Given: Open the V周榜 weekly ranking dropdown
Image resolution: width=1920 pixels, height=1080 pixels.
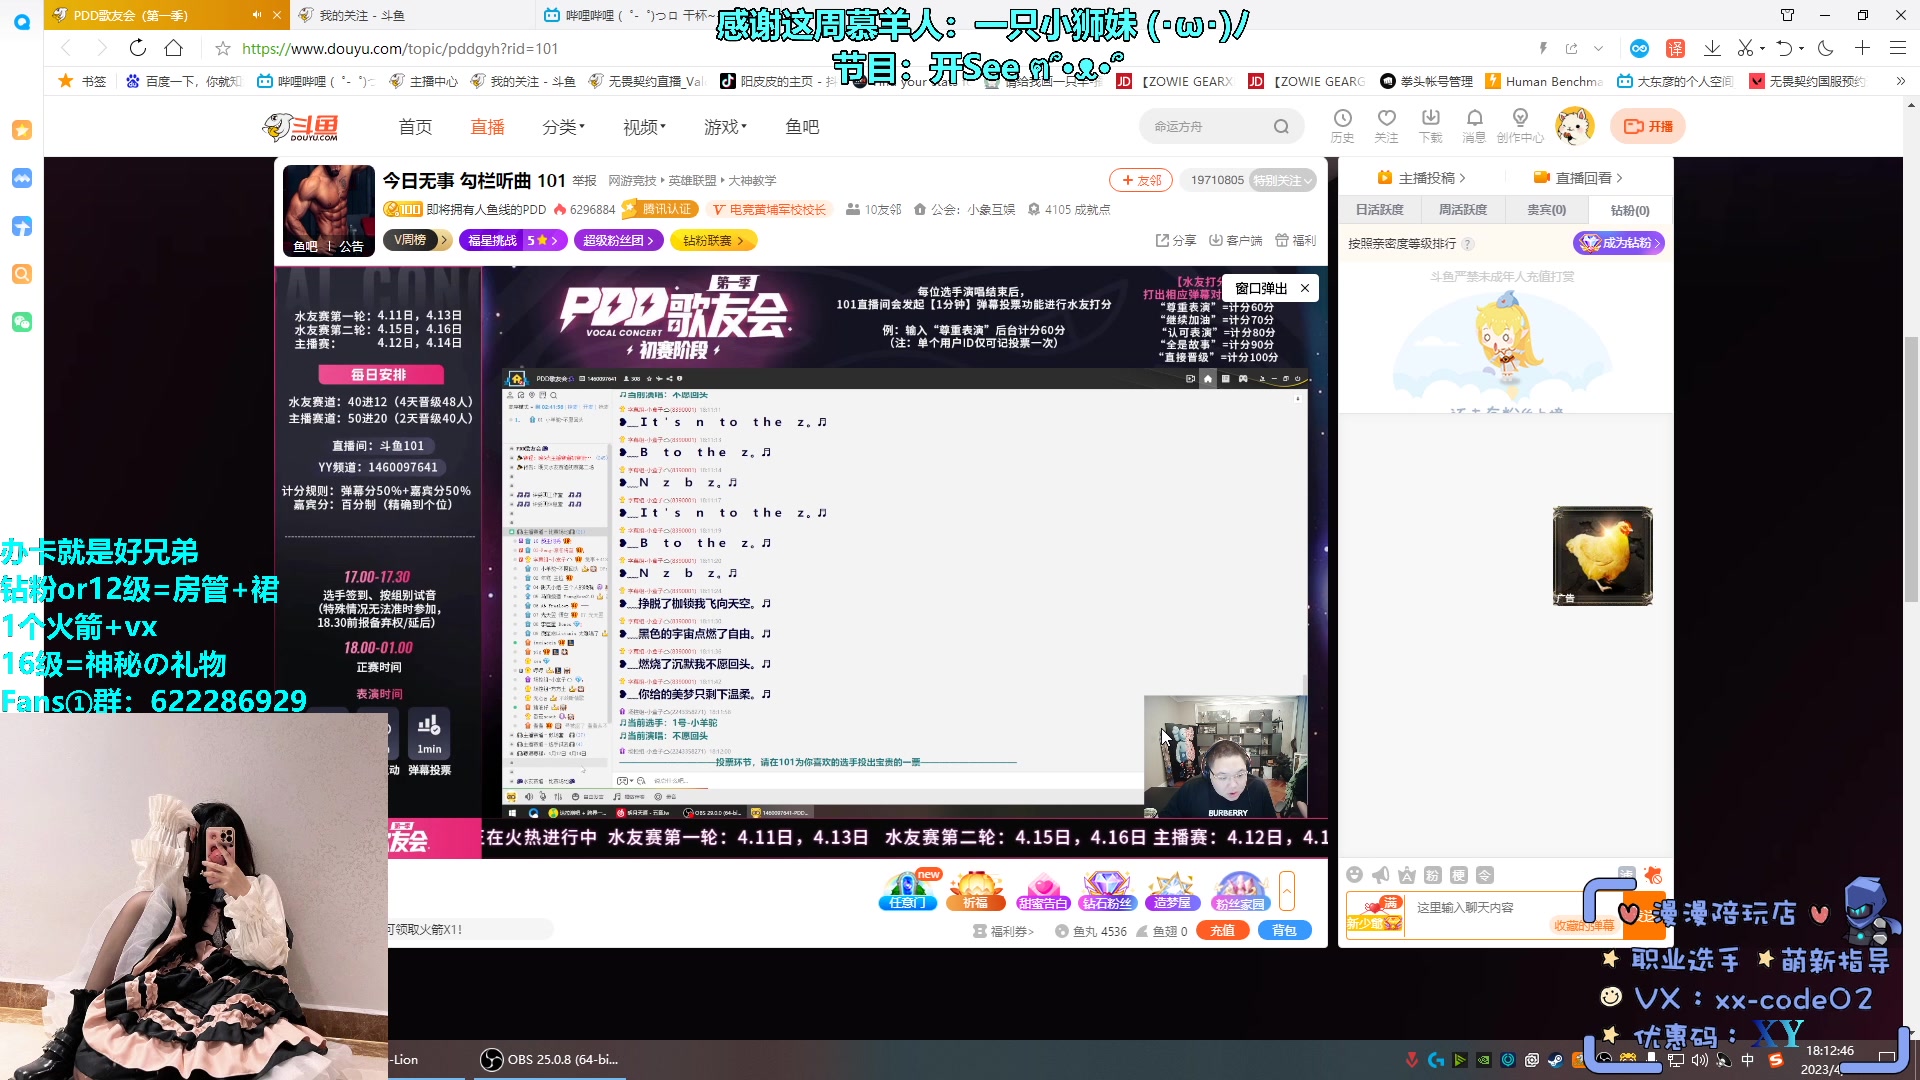Looking at the screenshot, I should (416, 240).
